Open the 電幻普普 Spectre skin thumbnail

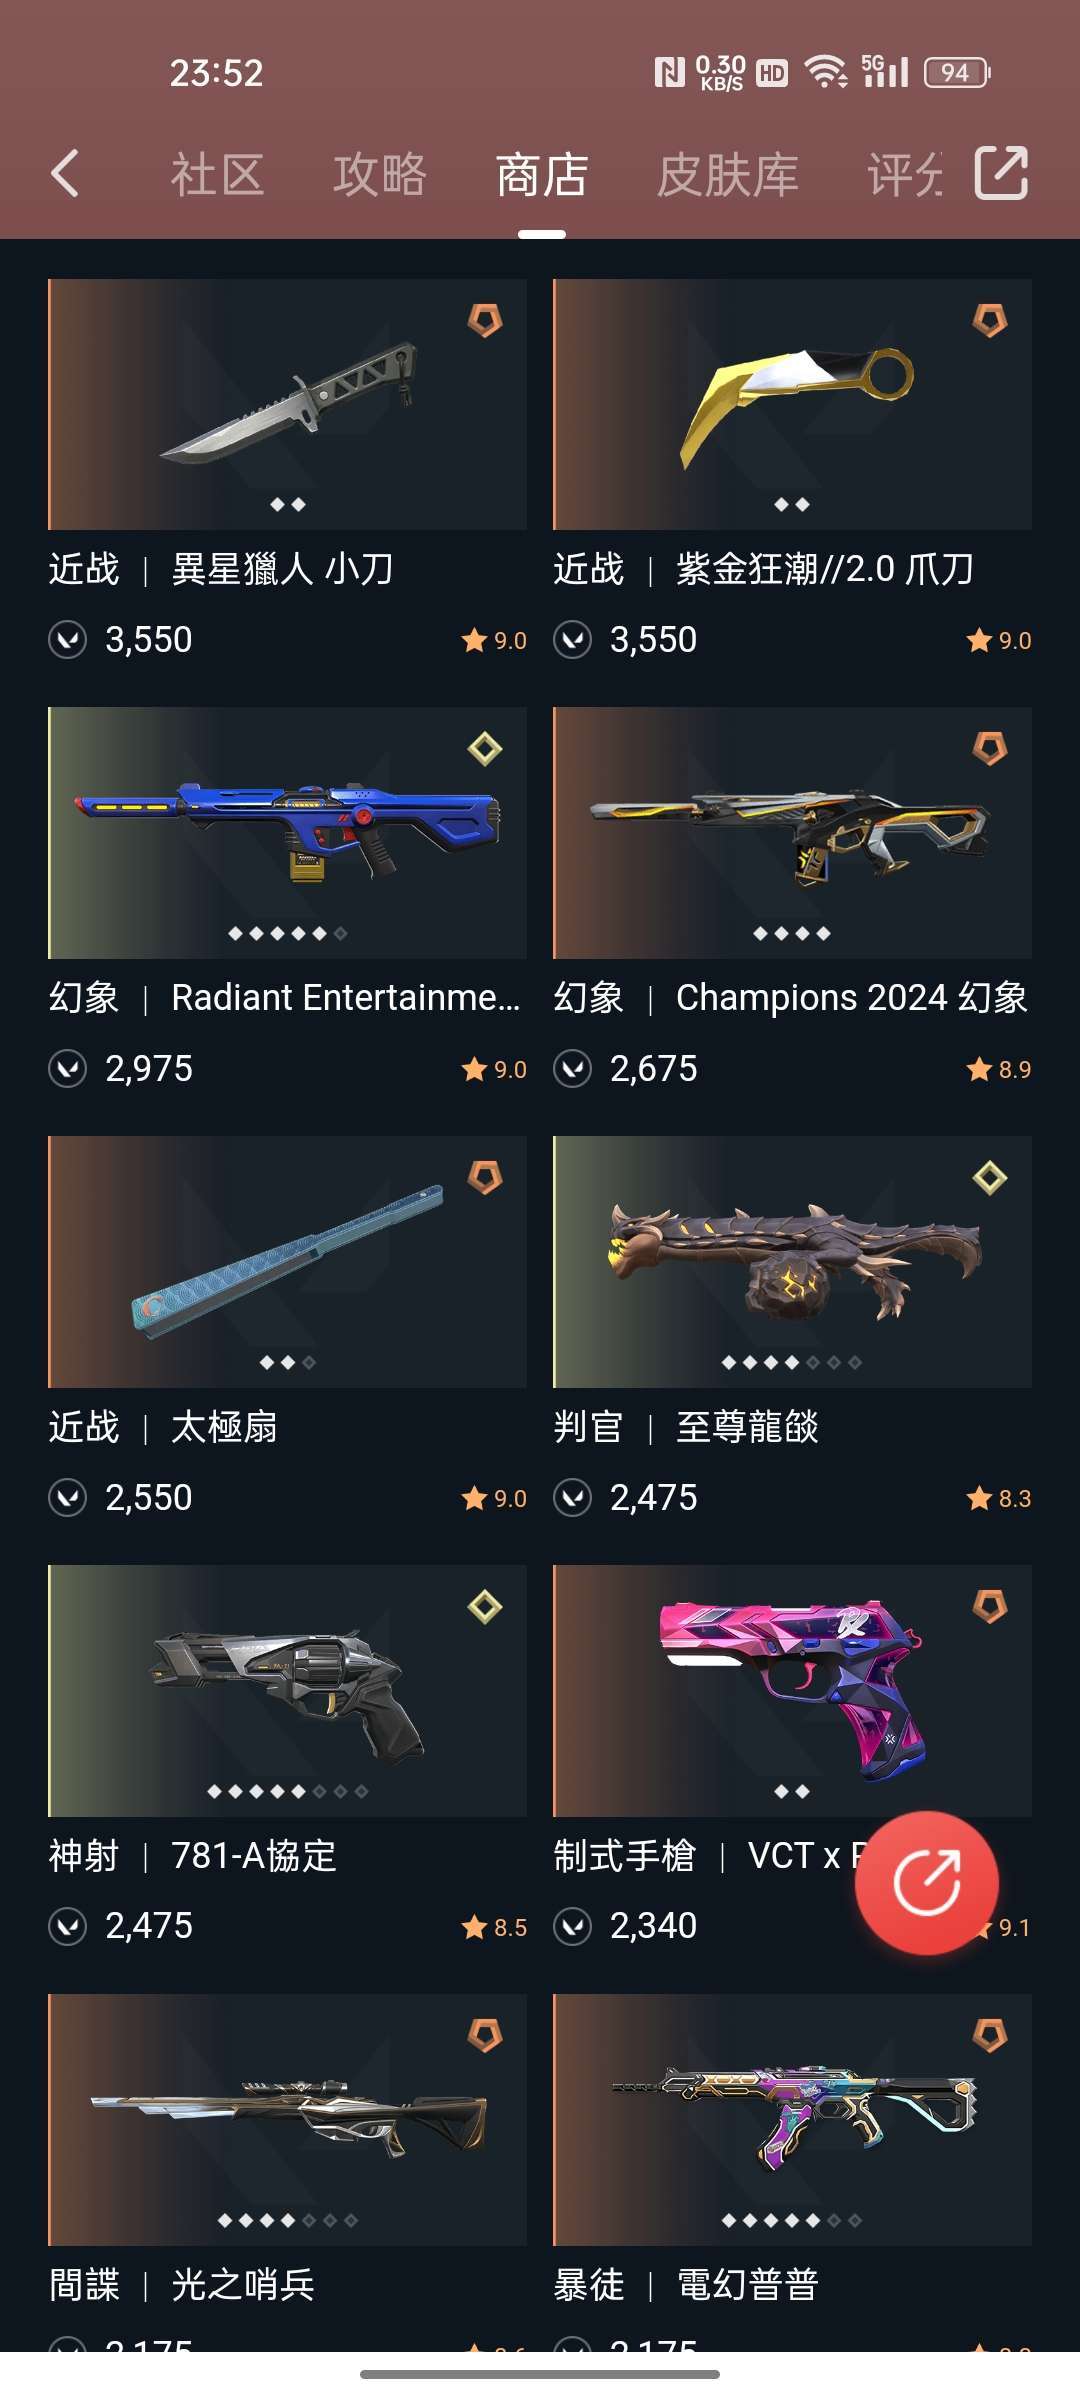(792, 2120)
